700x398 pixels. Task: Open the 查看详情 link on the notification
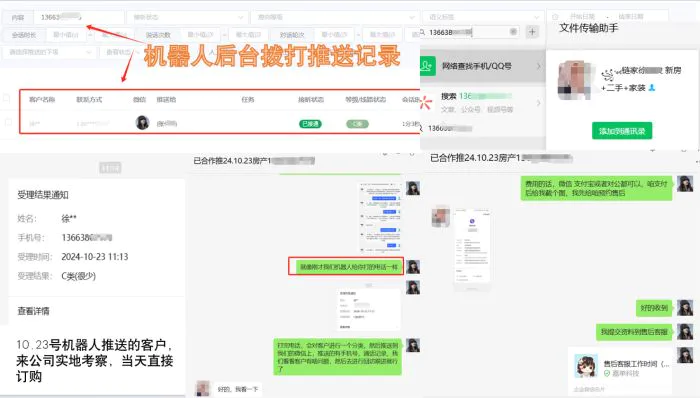click(x=33, y=311)
